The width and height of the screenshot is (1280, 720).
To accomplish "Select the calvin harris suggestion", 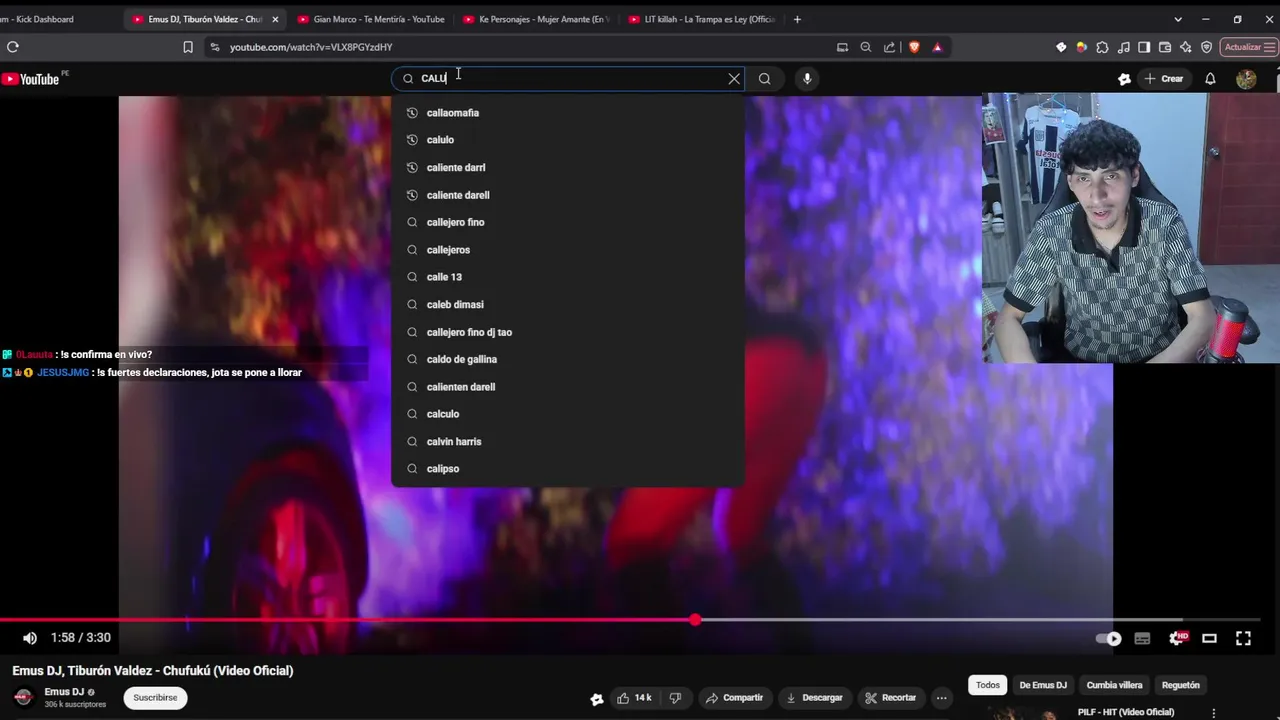I will pos(568,441).
